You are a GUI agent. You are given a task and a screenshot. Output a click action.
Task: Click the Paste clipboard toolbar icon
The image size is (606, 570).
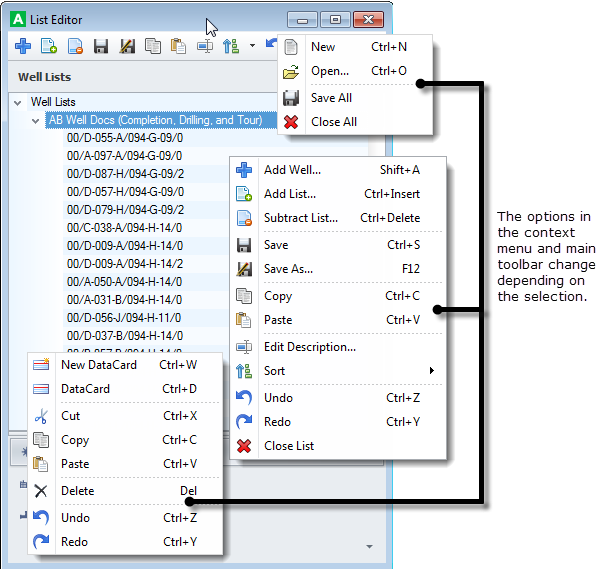click(179, 46)
